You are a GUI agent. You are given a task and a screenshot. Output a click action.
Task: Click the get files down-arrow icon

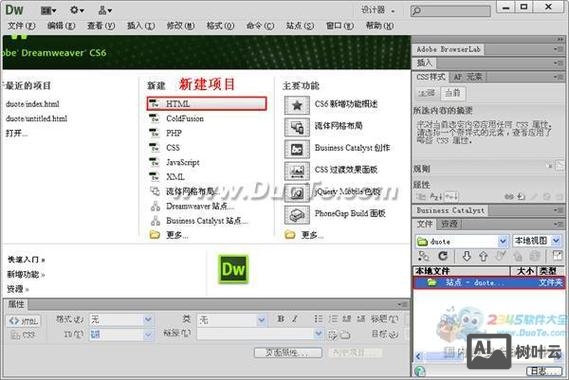(466, 256)
